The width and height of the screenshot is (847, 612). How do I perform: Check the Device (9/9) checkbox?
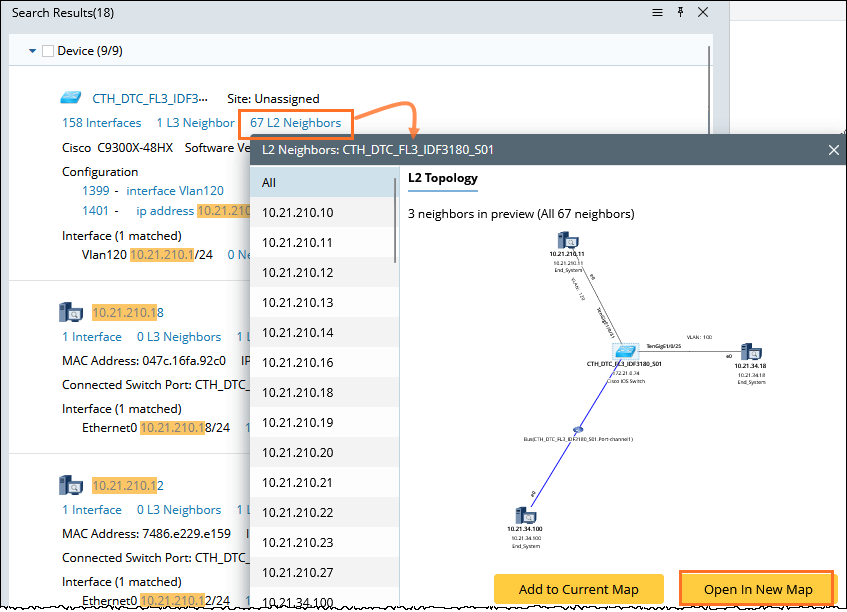coord(48,51)
